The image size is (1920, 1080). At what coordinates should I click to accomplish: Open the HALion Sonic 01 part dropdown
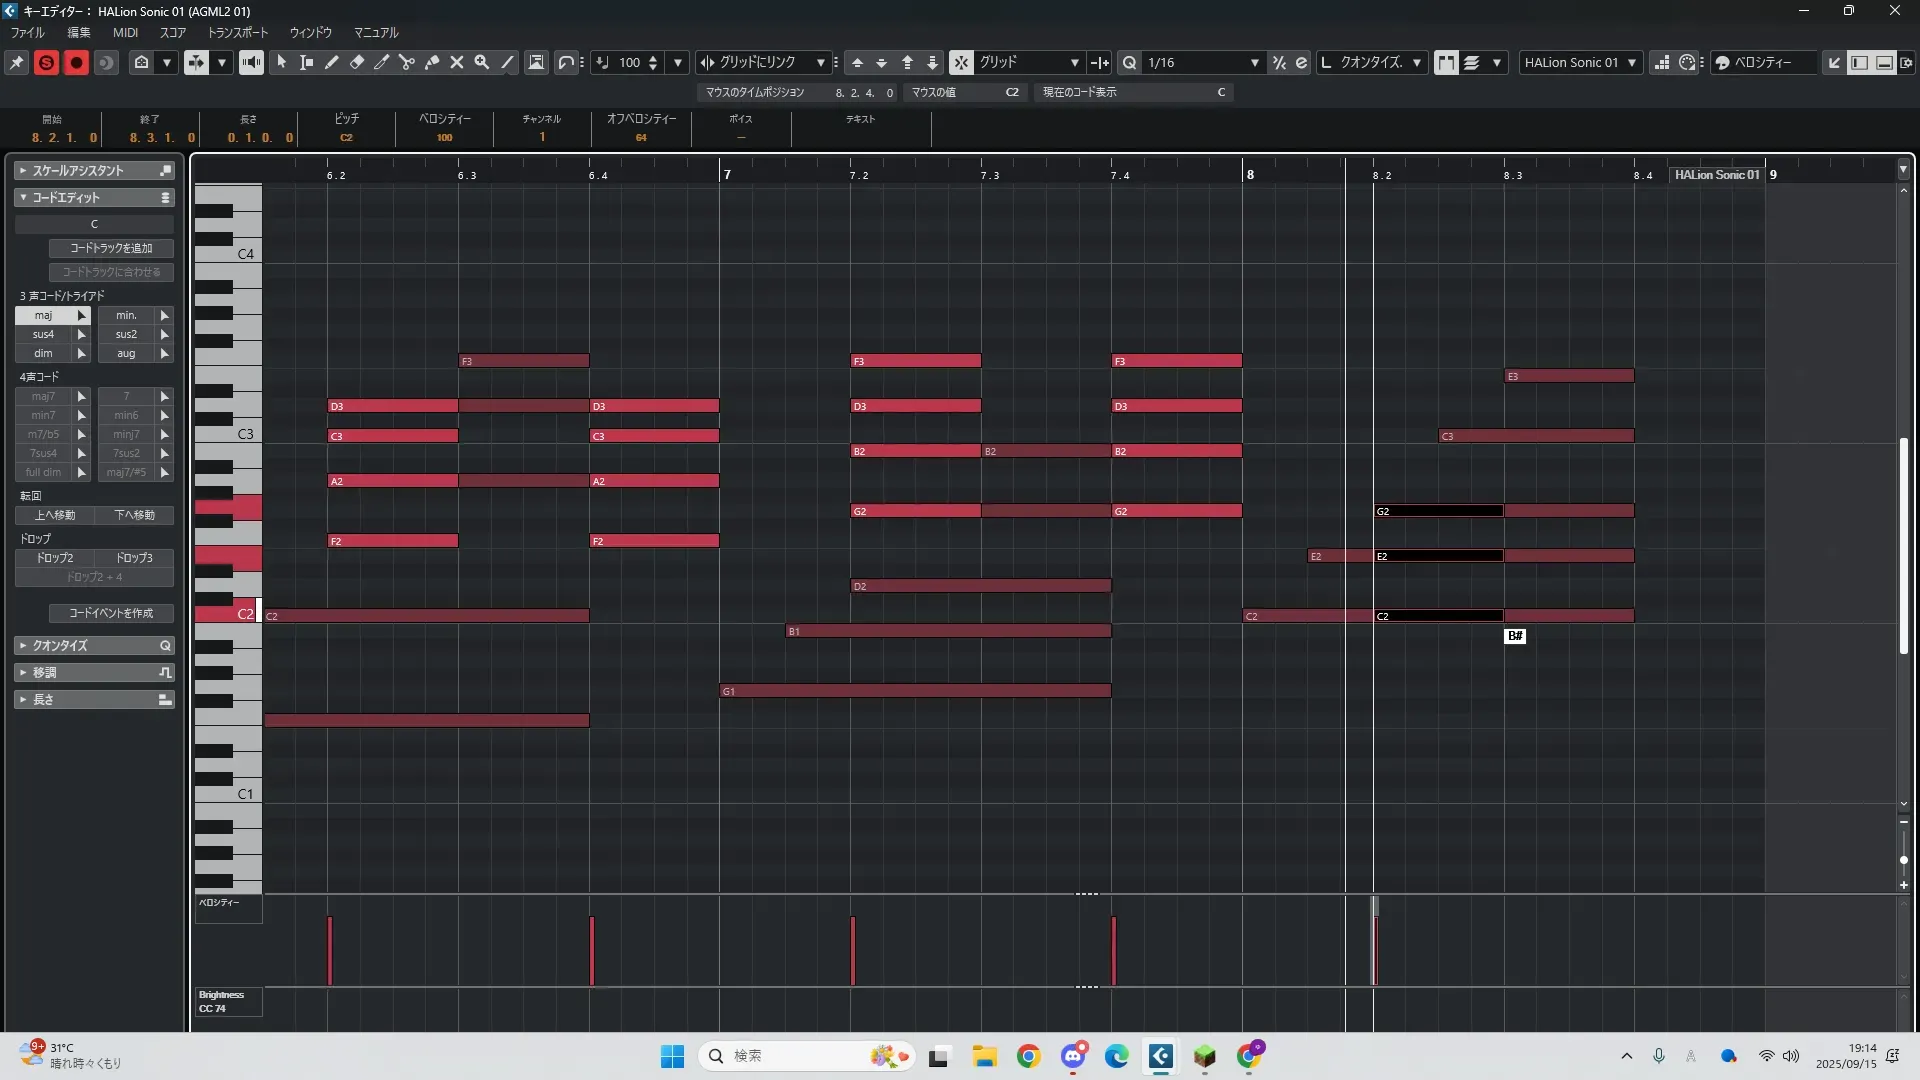tap(1631, 62)
